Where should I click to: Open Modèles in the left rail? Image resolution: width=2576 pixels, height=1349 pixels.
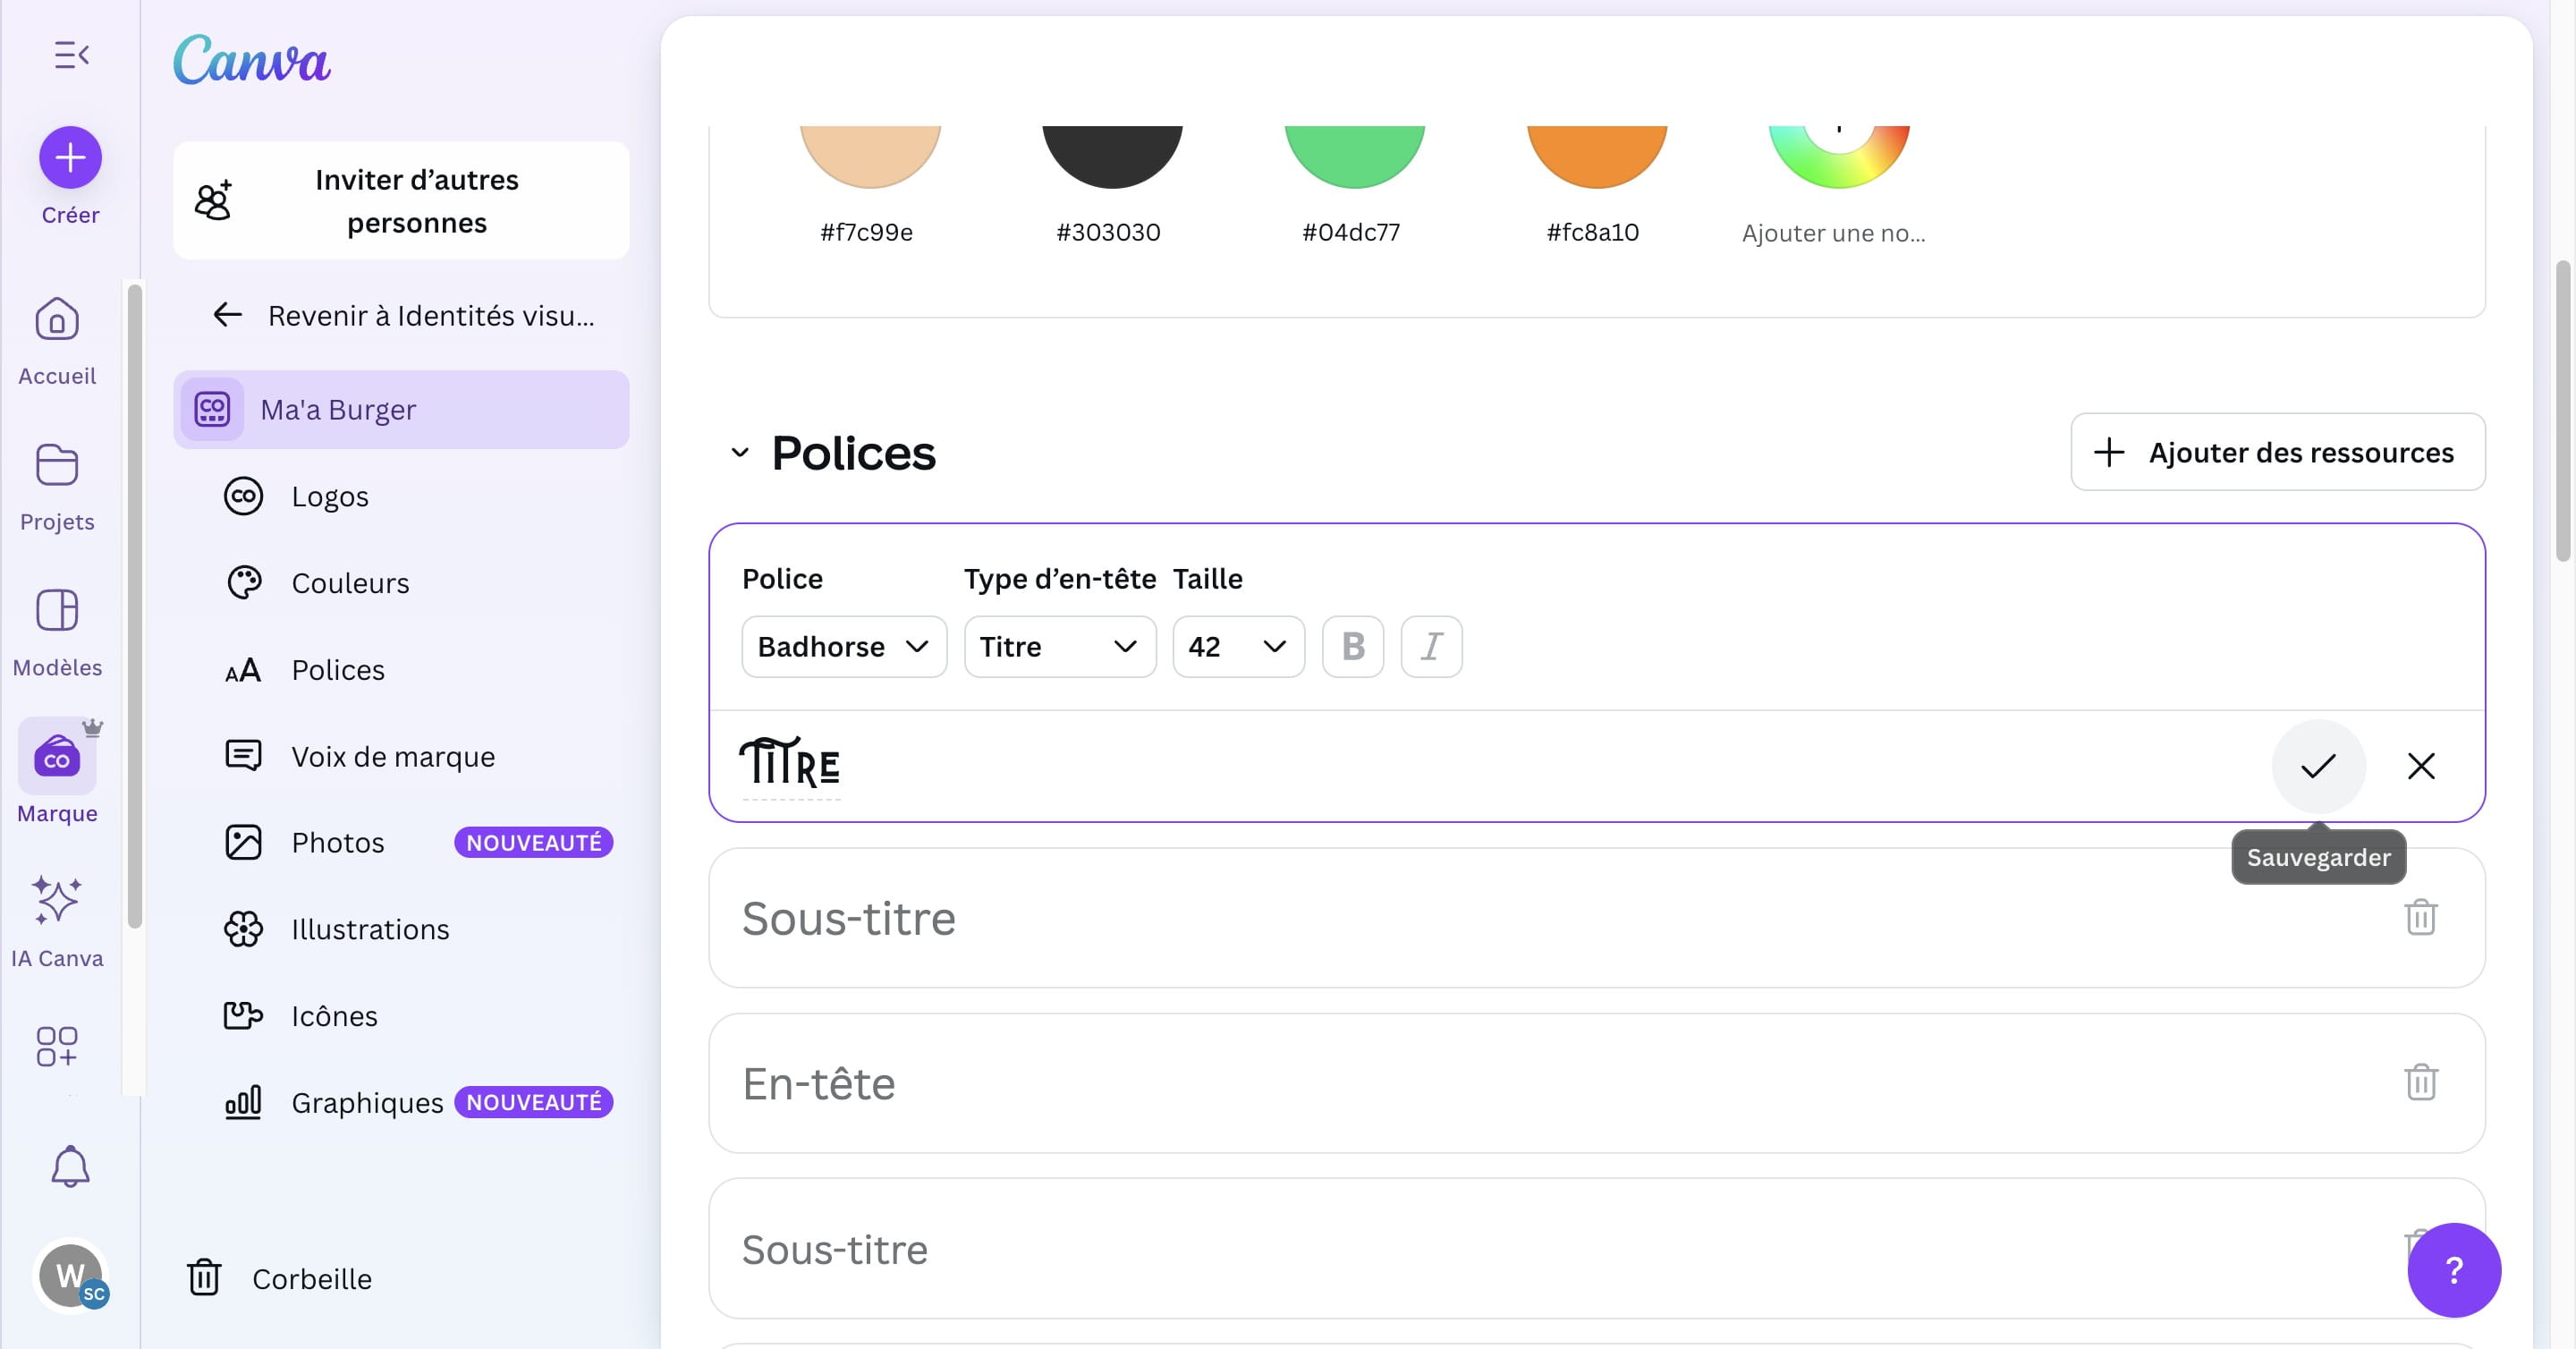pyautogui.click(x=57, y=610)
